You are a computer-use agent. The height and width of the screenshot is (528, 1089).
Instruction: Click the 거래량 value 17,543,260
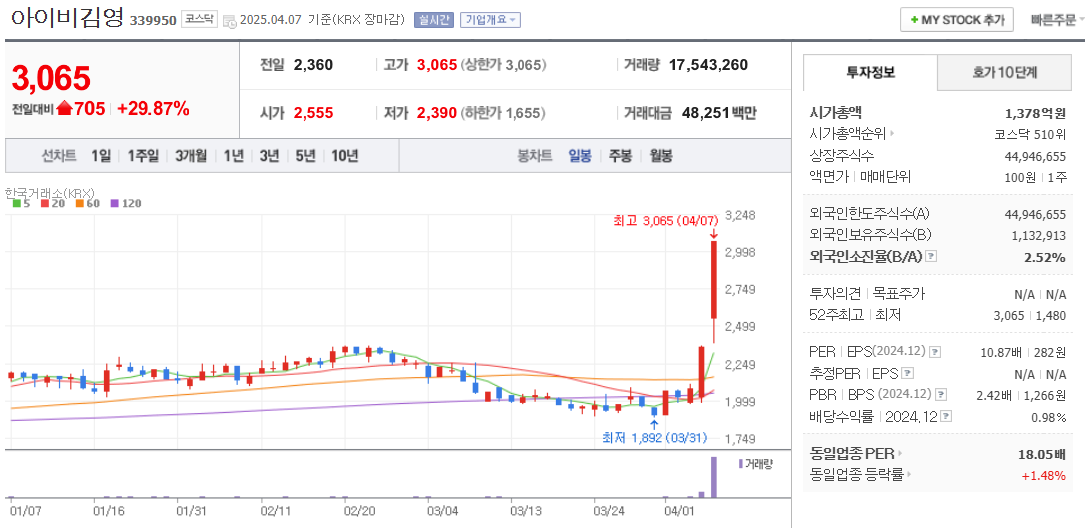708,65
